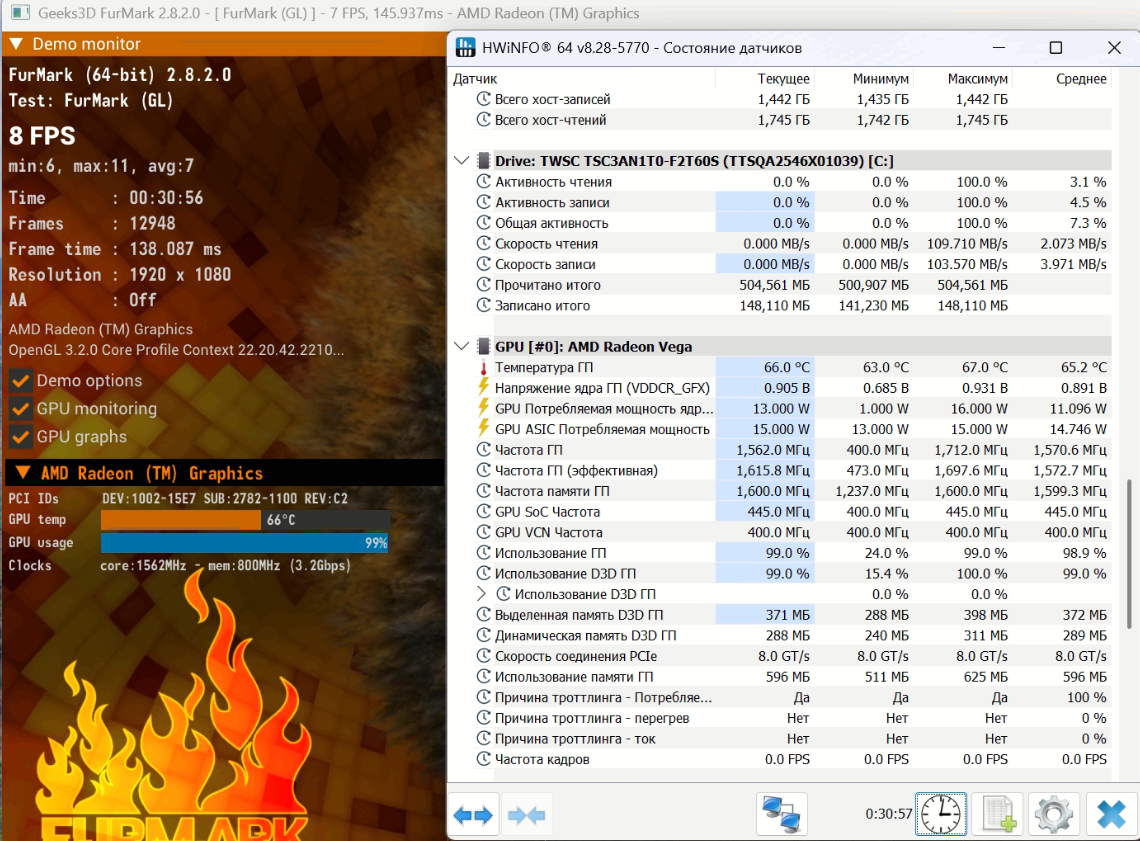Maximize the HWiNFO sensor window
Viewport: 1140px width, 841px height.
coord(1056,48)
